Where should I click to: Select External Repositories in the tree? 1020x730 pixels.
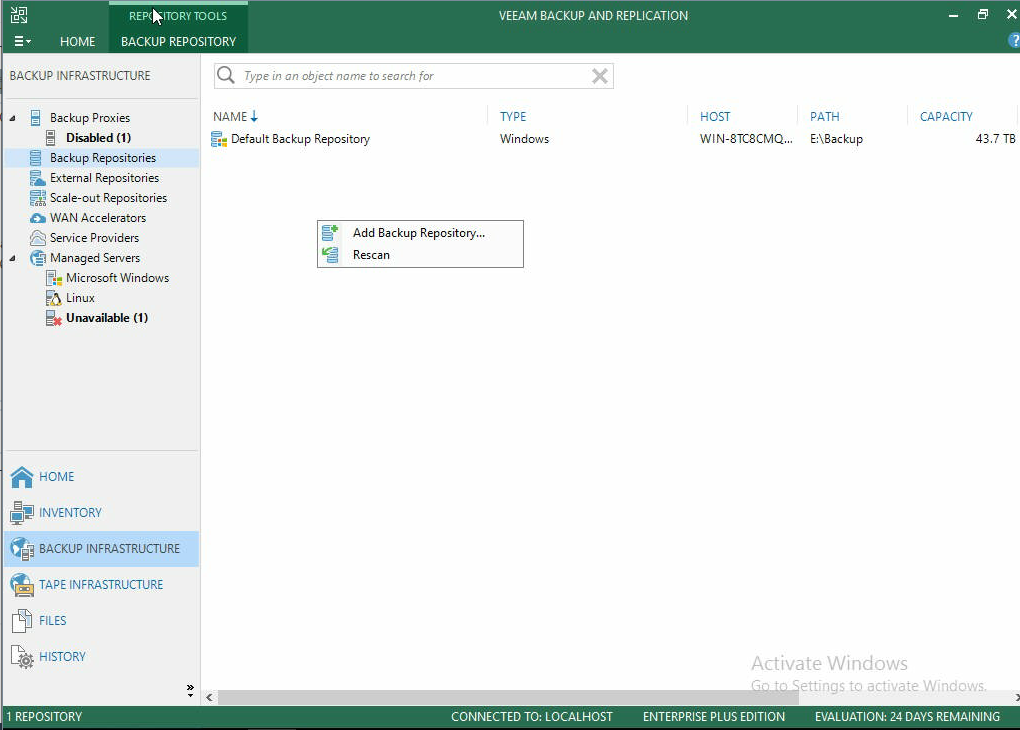[104, 178]
